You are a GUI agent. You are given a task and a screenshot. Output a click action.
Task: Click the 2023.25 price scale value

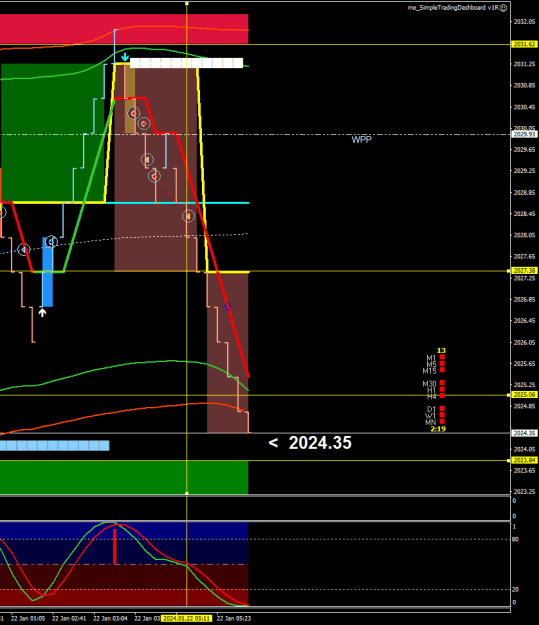pyautogui.click(x=524, y=491)
